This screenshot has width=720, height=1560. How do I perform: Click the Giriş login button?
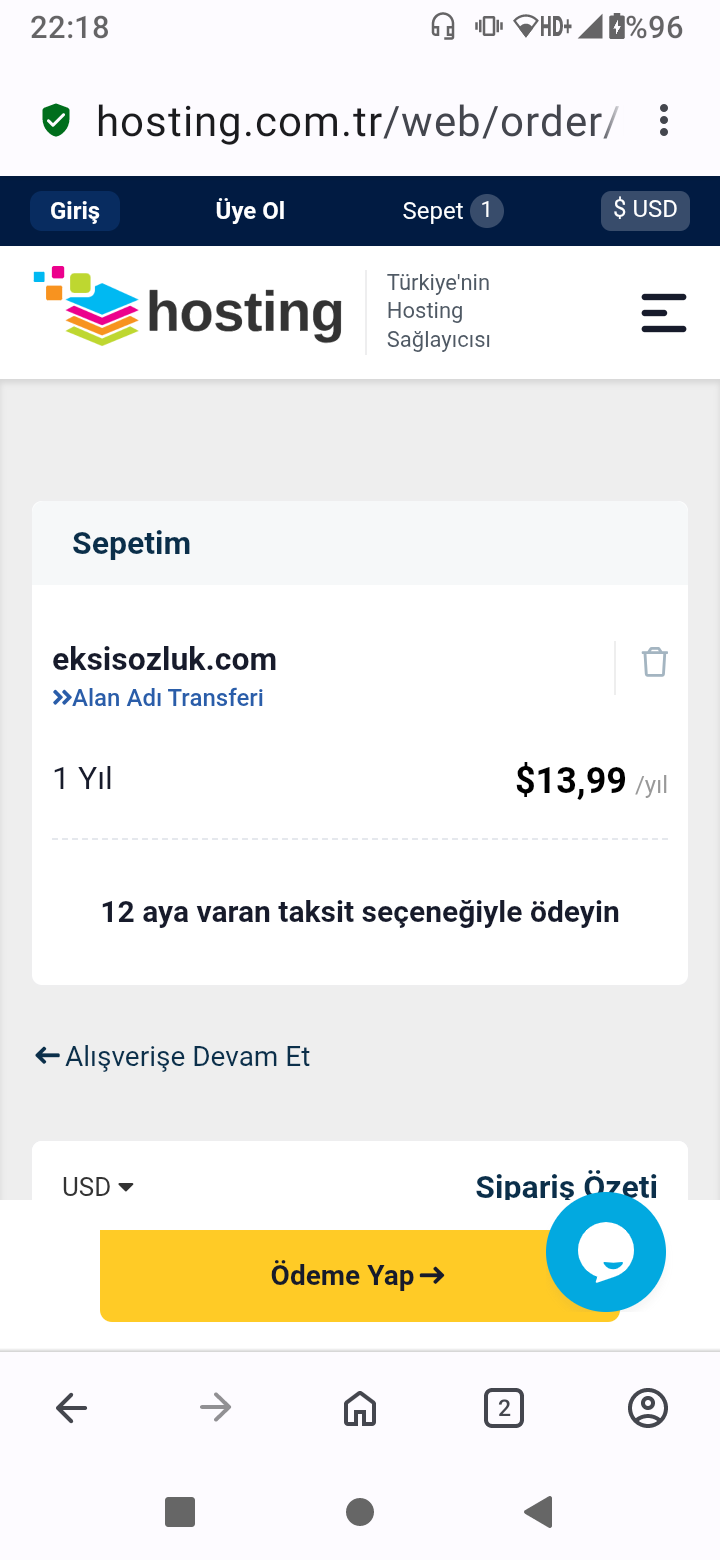tap(75, 211)
